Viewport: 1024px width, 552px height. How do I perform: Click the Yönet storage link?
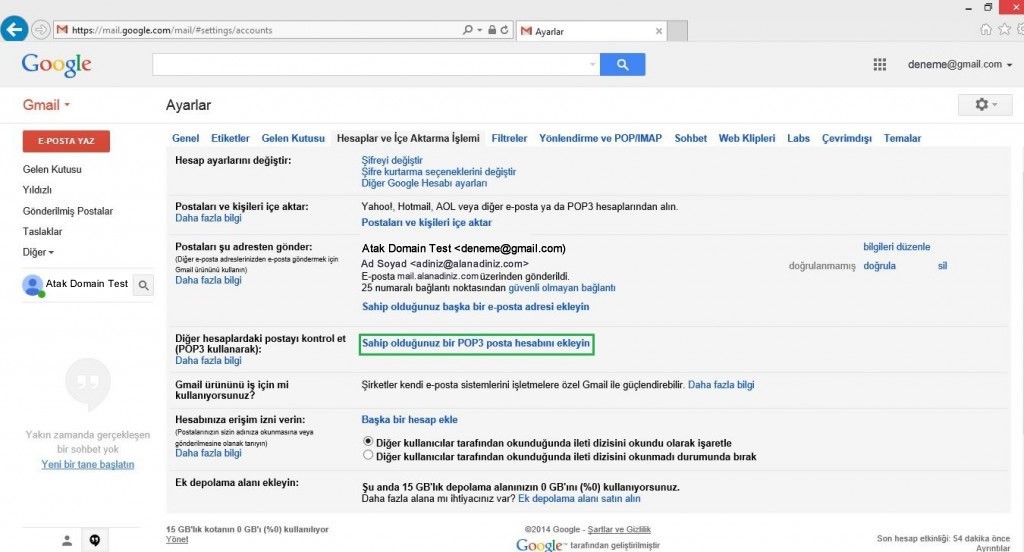tap(177, 540)
